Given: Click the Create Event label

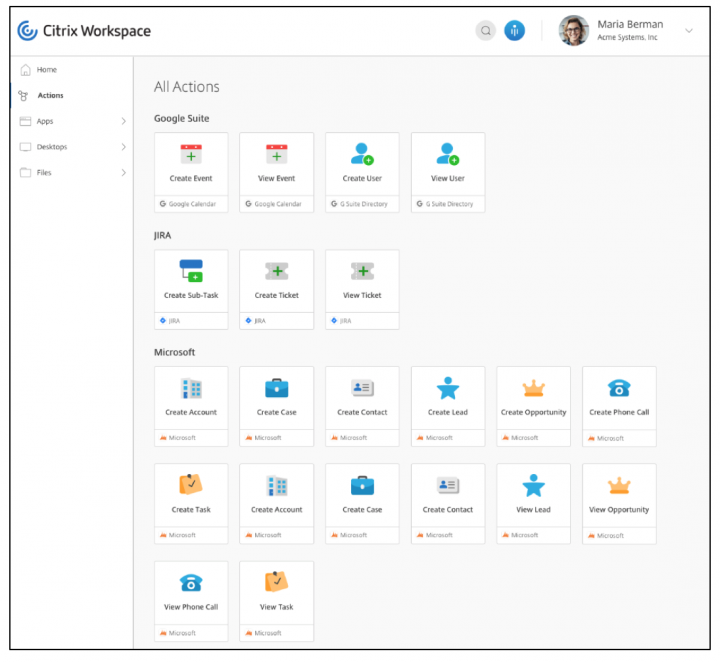Looking at the screenshot, I should [x=191, y=178].
